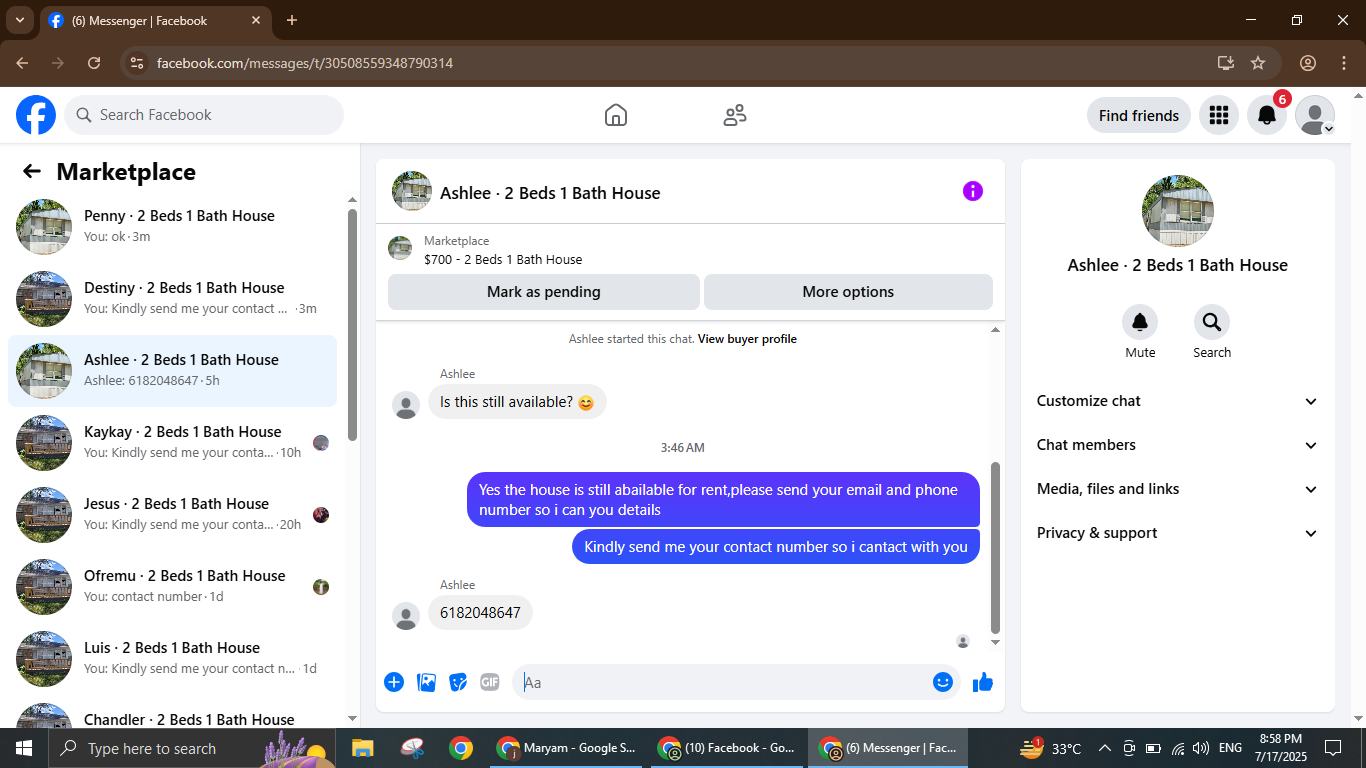Open the Windows Start menu
1366x768 pixels.
[24, 748]
